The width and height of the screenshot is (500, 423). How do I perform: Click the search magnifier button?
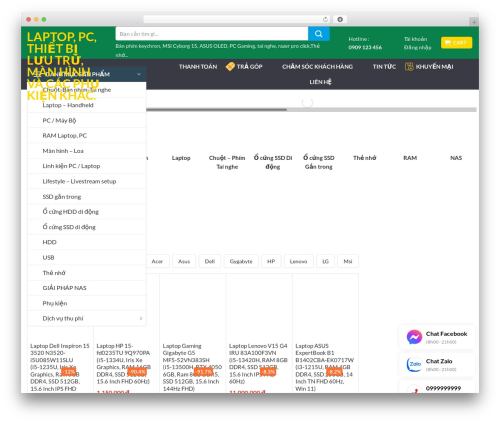318,34
